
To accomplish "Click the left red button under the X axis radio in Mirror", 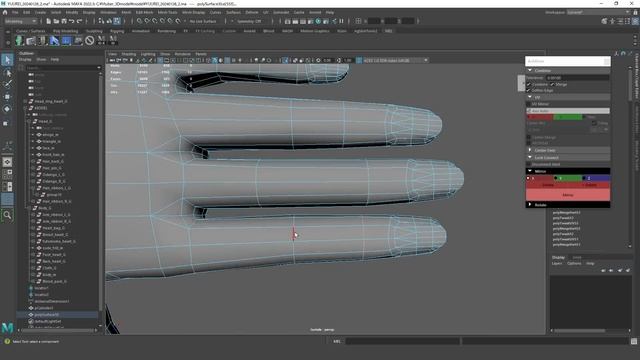I will pyautogui.click(x=547, y=185).
